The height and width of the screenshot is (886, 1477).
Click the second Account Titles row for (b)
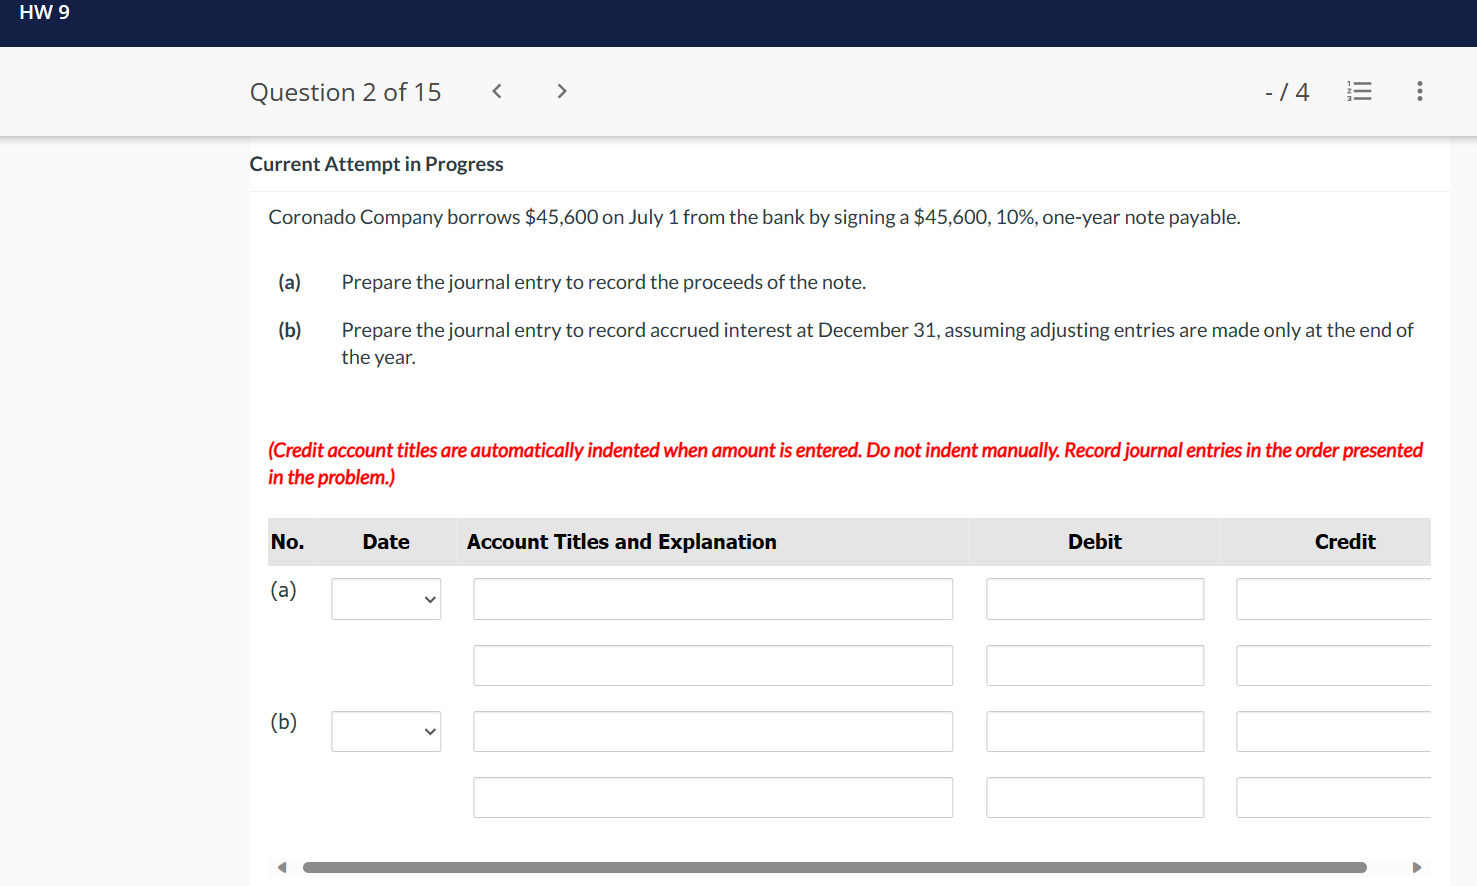tap(712, 797)
